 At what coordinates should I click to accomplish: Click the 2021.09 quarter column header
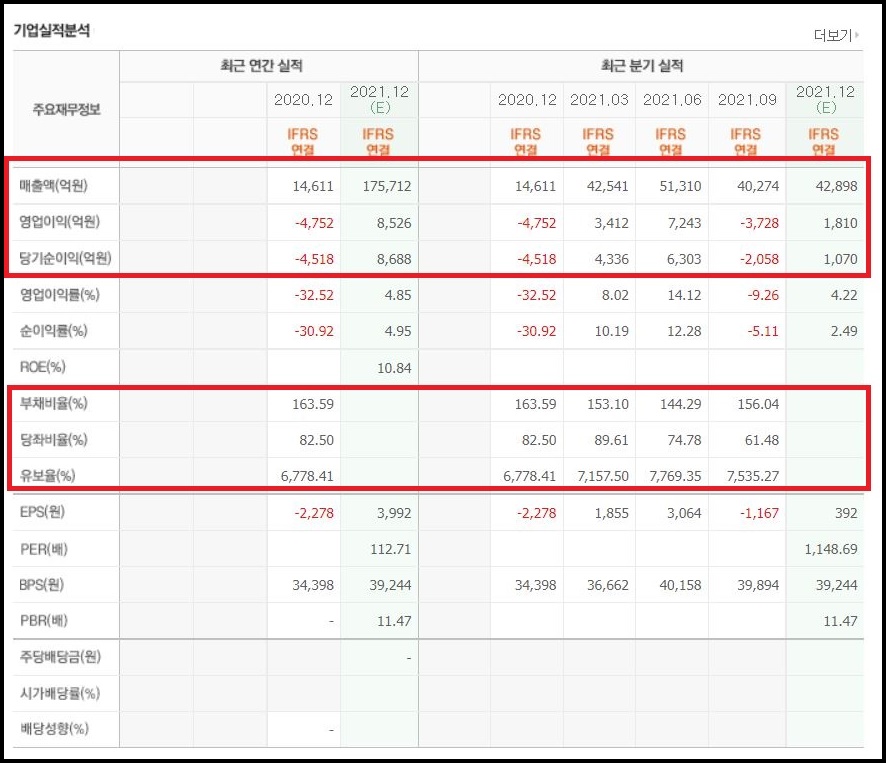tap(747, 100)
